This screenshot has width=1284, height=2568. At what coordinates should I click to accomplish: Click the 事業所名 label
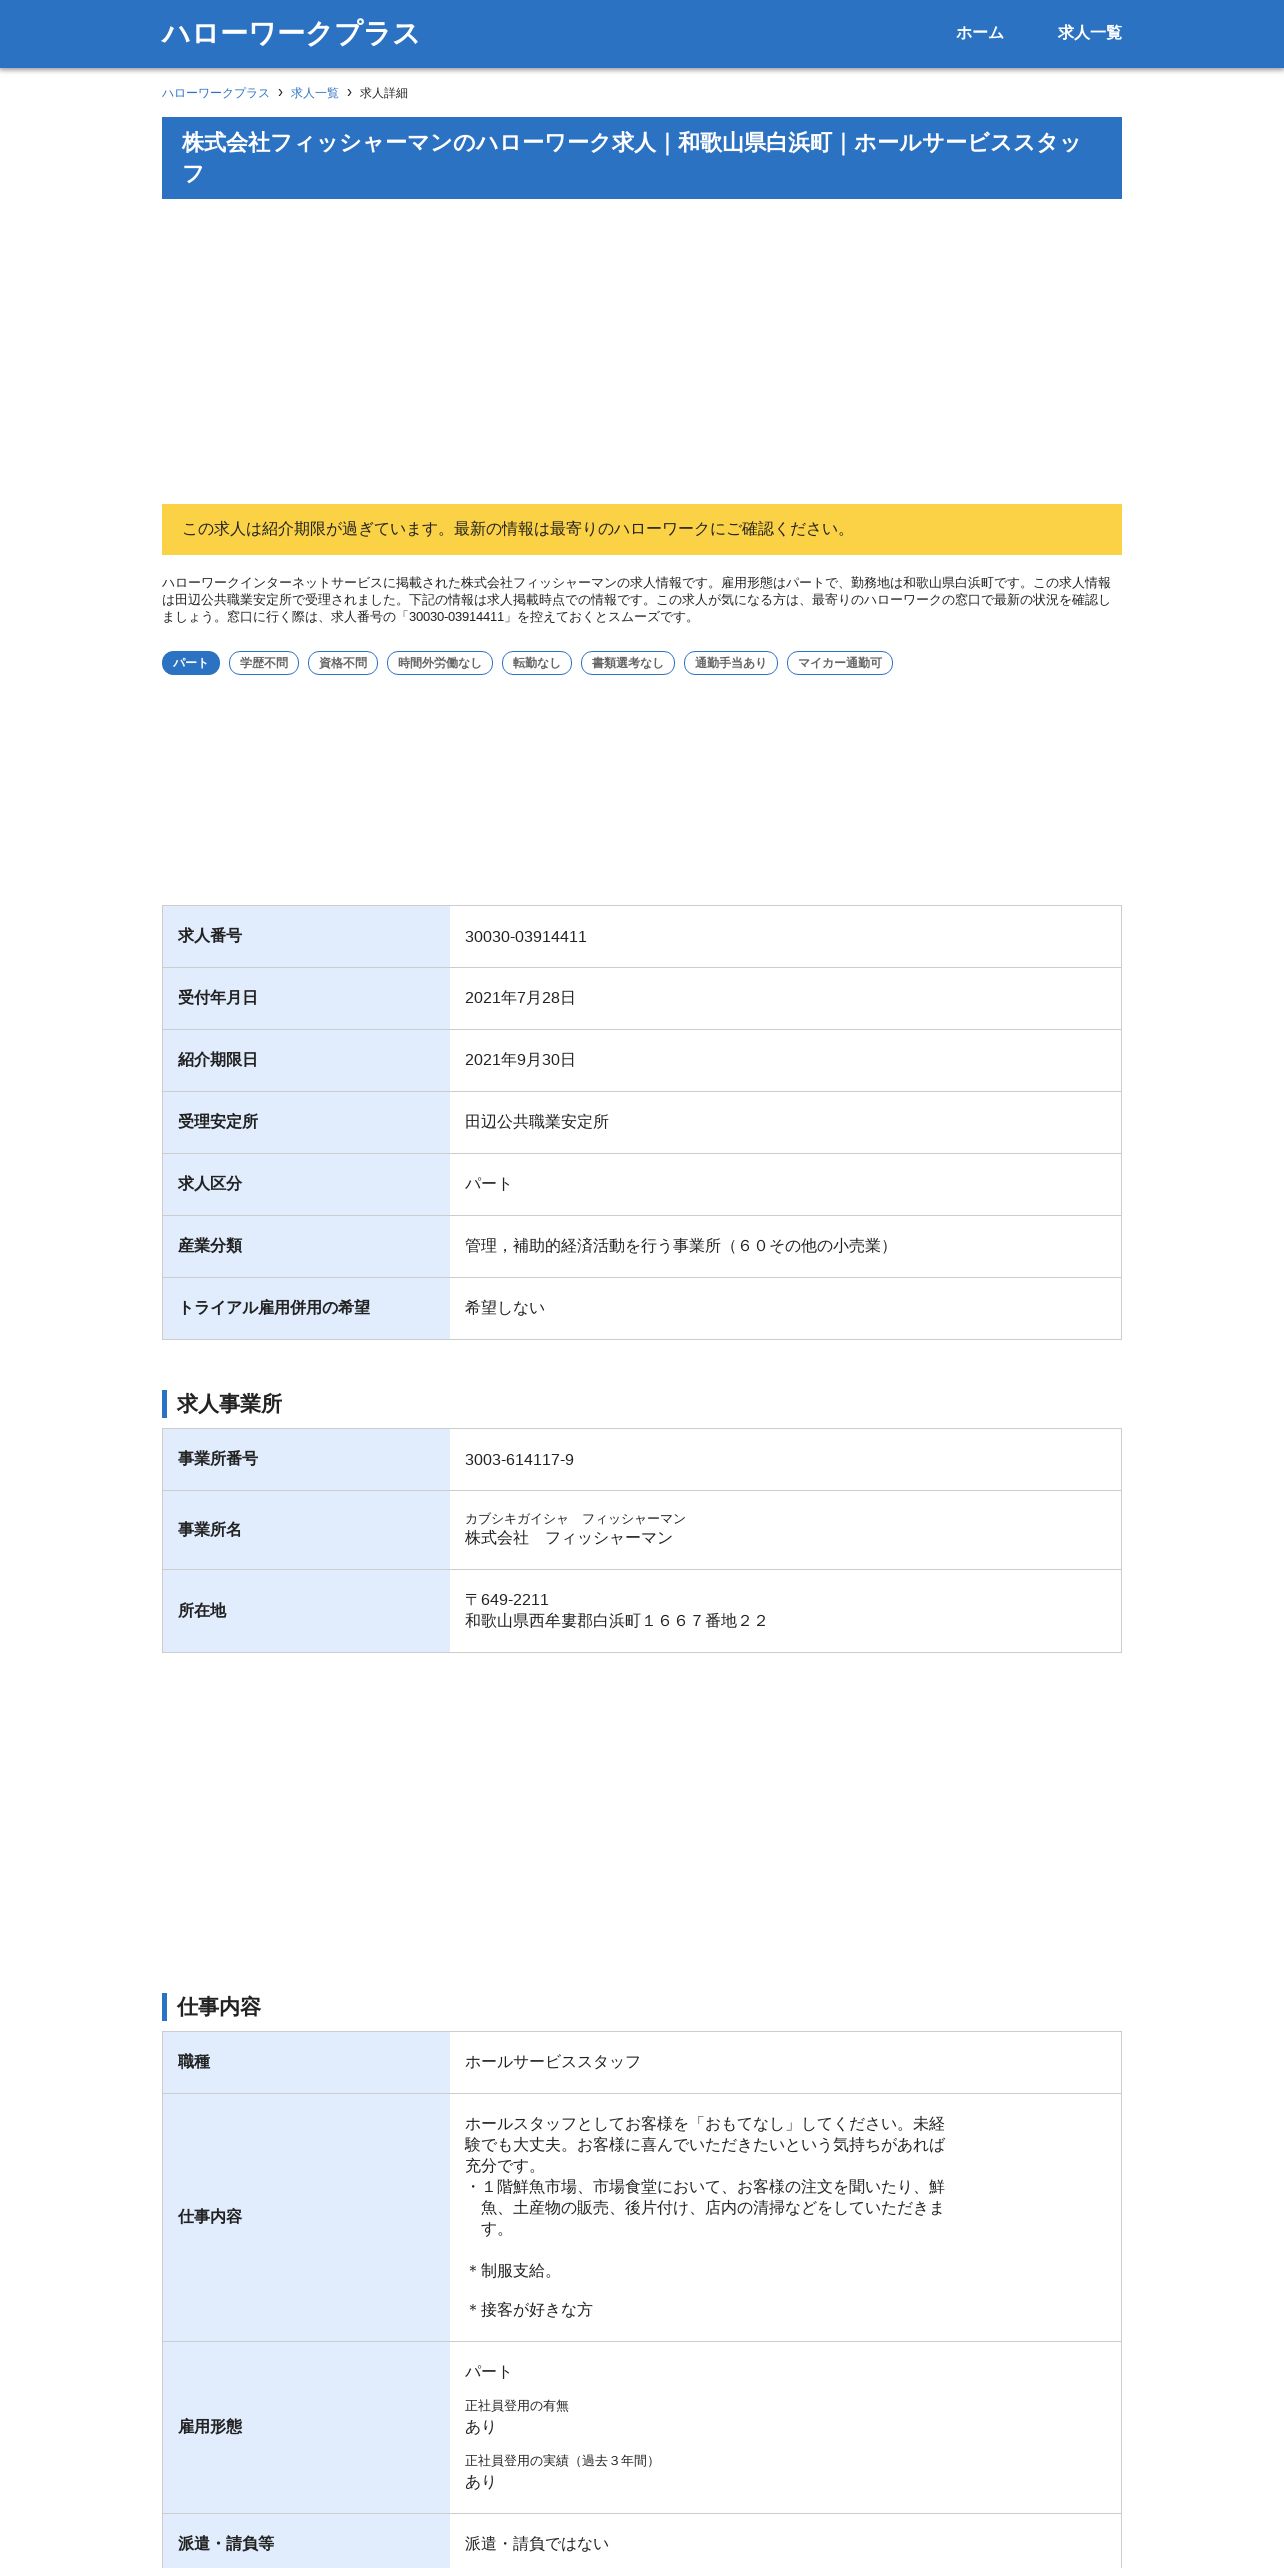(x=210, y=1530)
